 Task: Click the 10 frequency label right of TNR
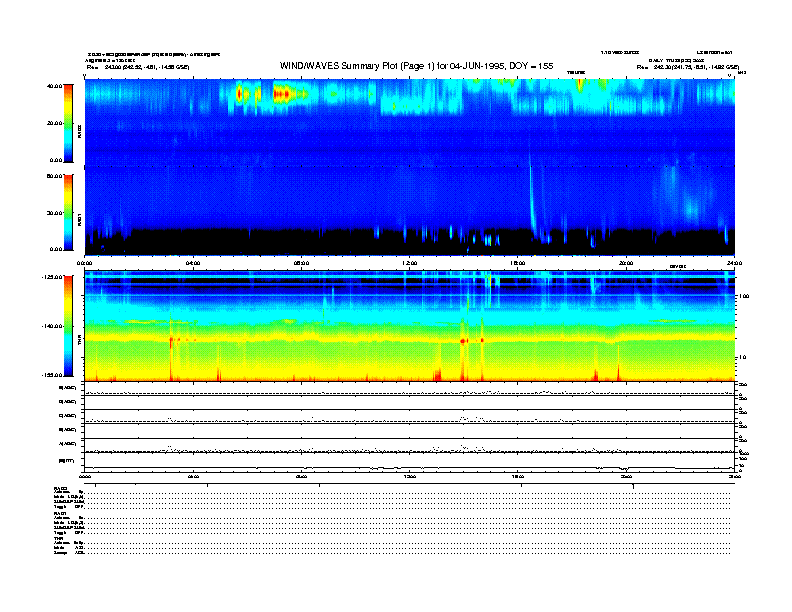[x=742, y=358]
